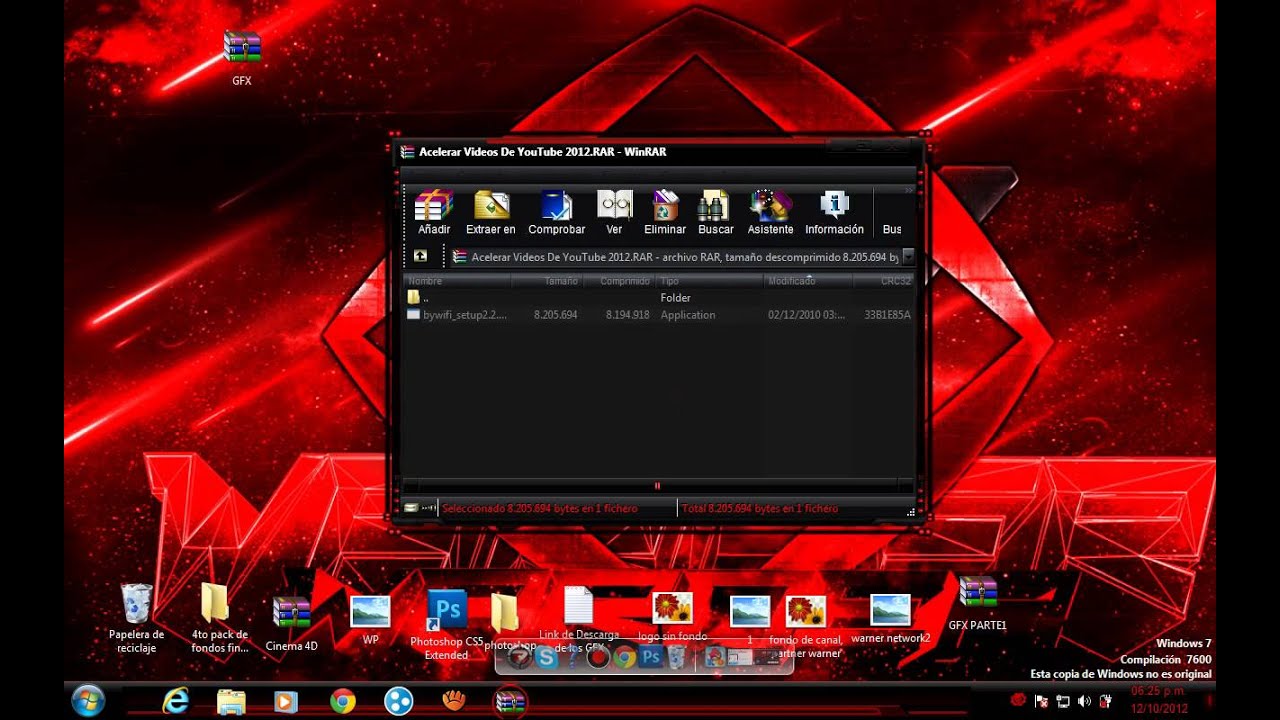Expand the archive path dropdown arrow
Image resolution: width=1280 pixels, height=720 pixels.
(907, 256)
